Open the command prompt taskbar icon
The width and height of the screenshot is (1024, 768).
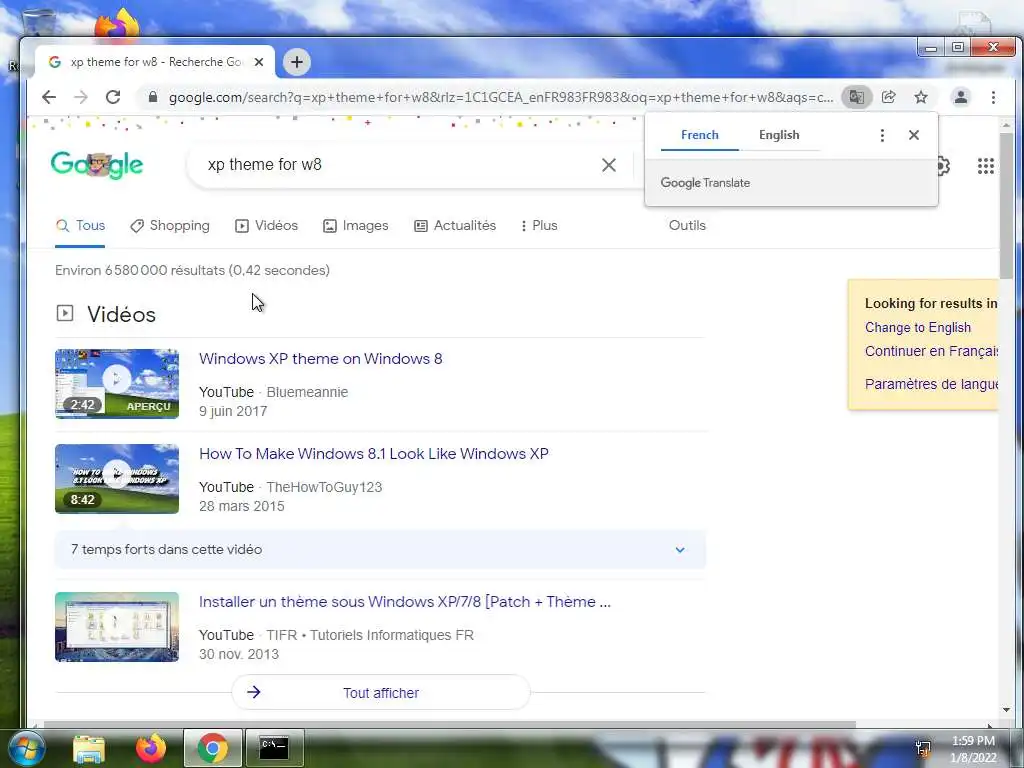click(274, 748)
